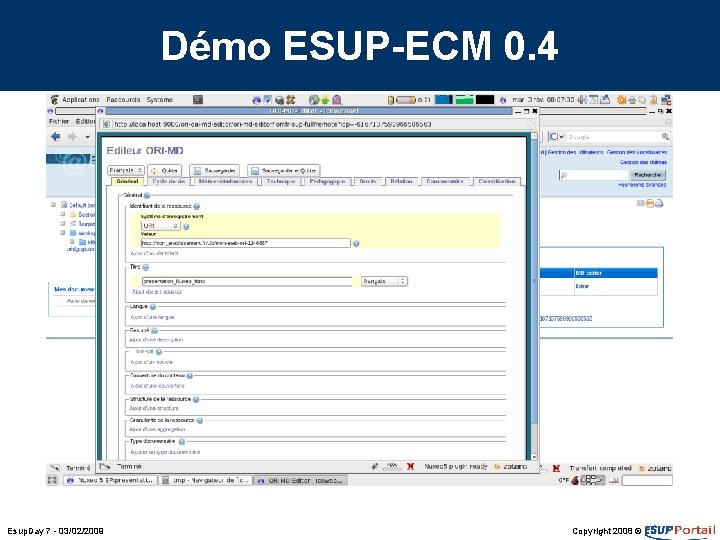Click the Recherche button in background page

pos(647,175)
